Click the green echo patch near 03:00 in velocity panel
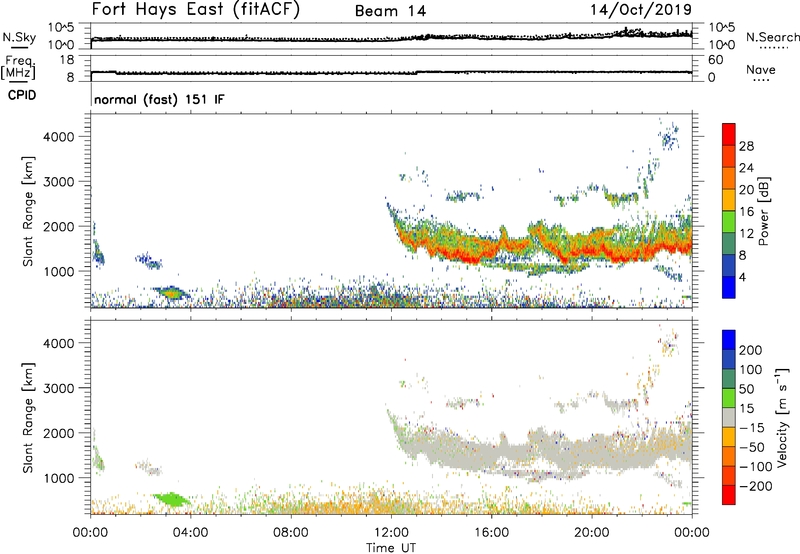Viewport: 800px width, 554px height. point(172,499)
